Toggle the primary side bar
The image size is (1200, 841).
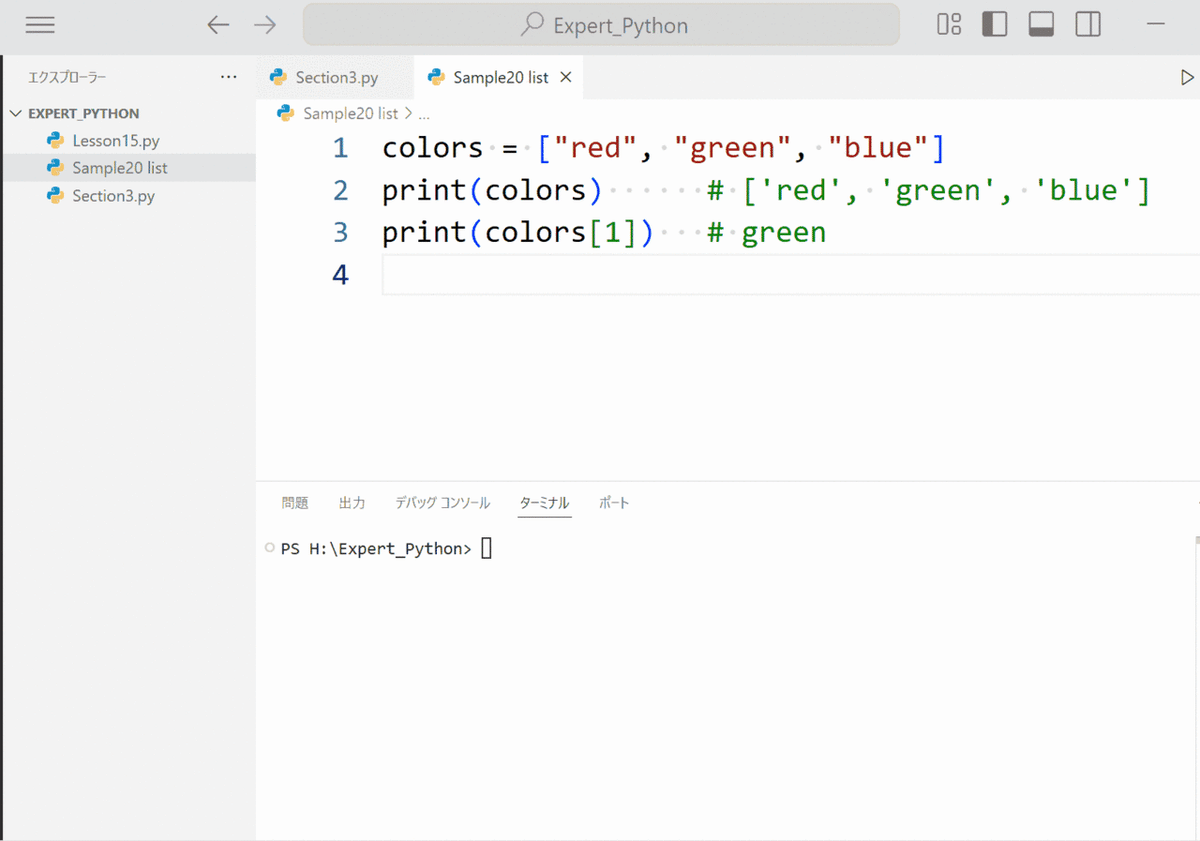click(995, 25)
